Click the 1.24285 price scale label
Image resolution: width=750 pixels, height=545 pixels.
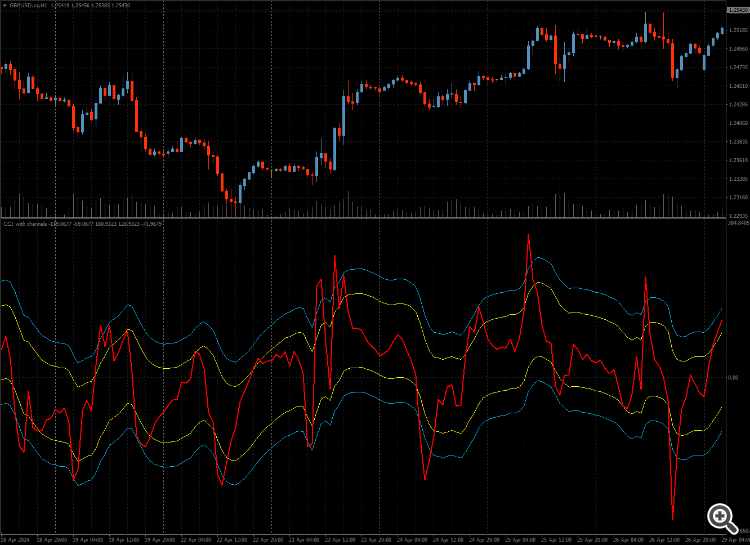click(x=738, y=104)
